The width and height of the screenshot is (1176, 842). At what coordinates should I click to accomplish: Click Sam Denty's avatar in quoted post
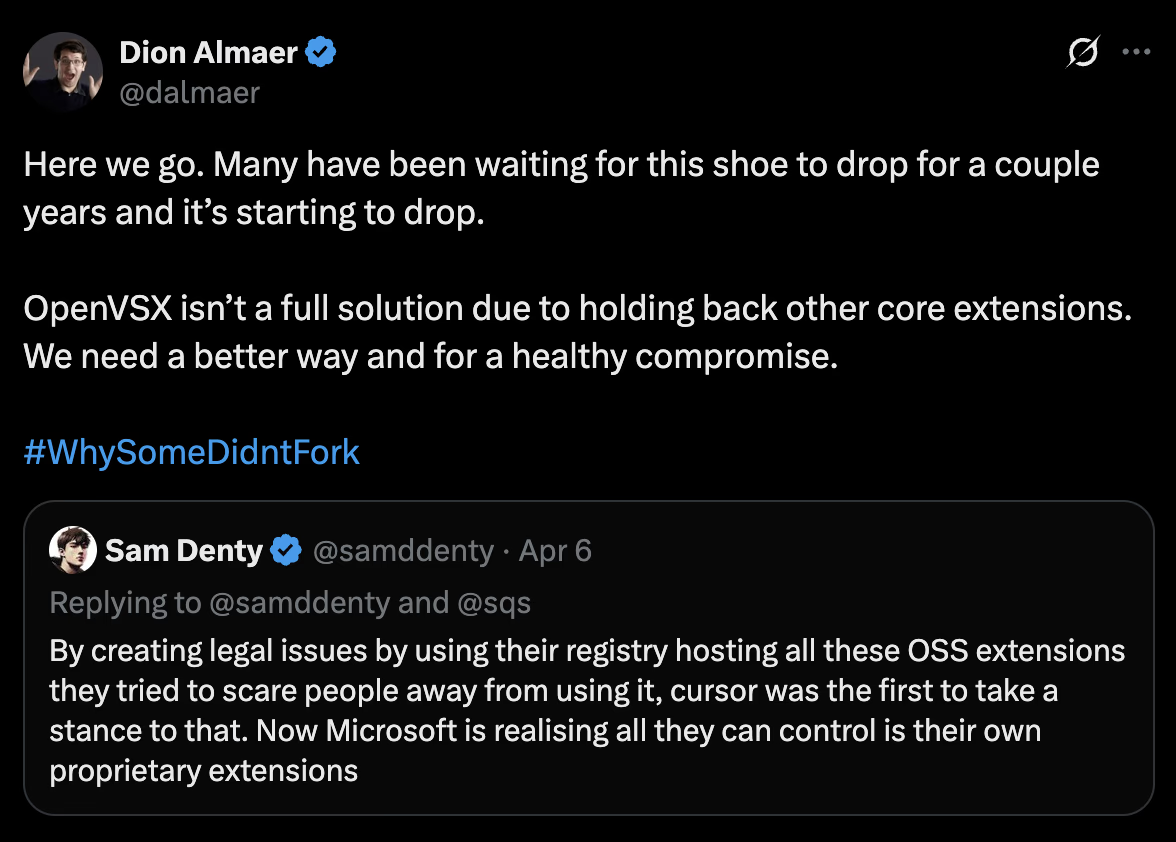(x=73, y=550)
